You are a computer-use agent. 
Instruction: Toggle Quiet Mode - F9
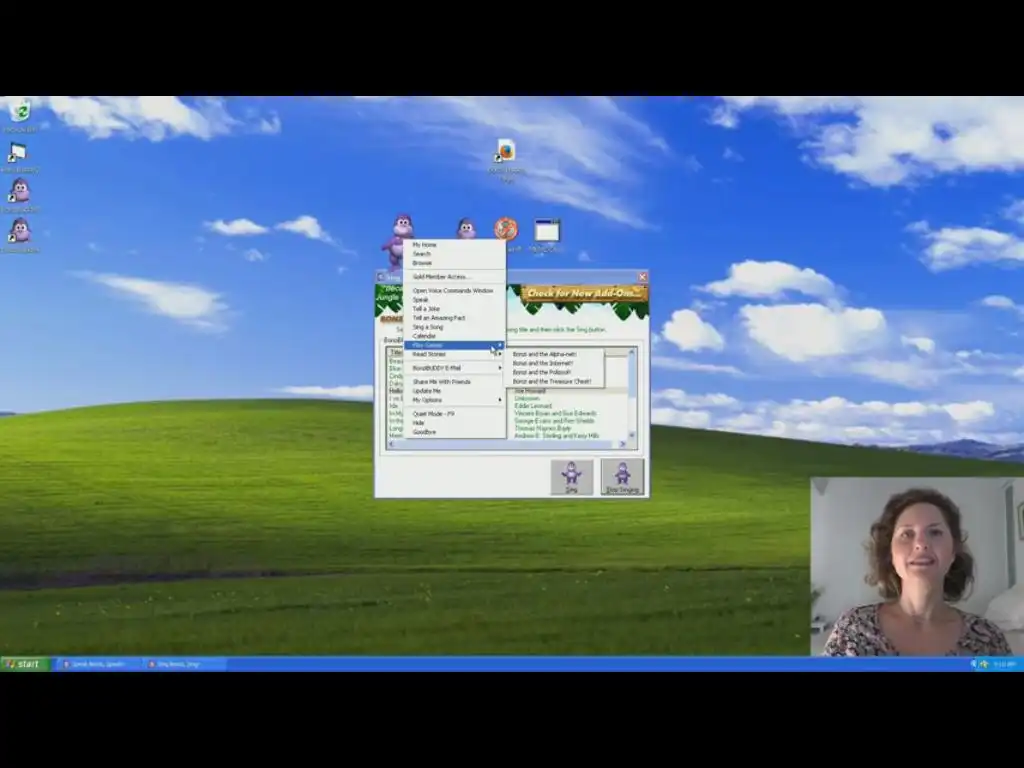pos(455,414)
